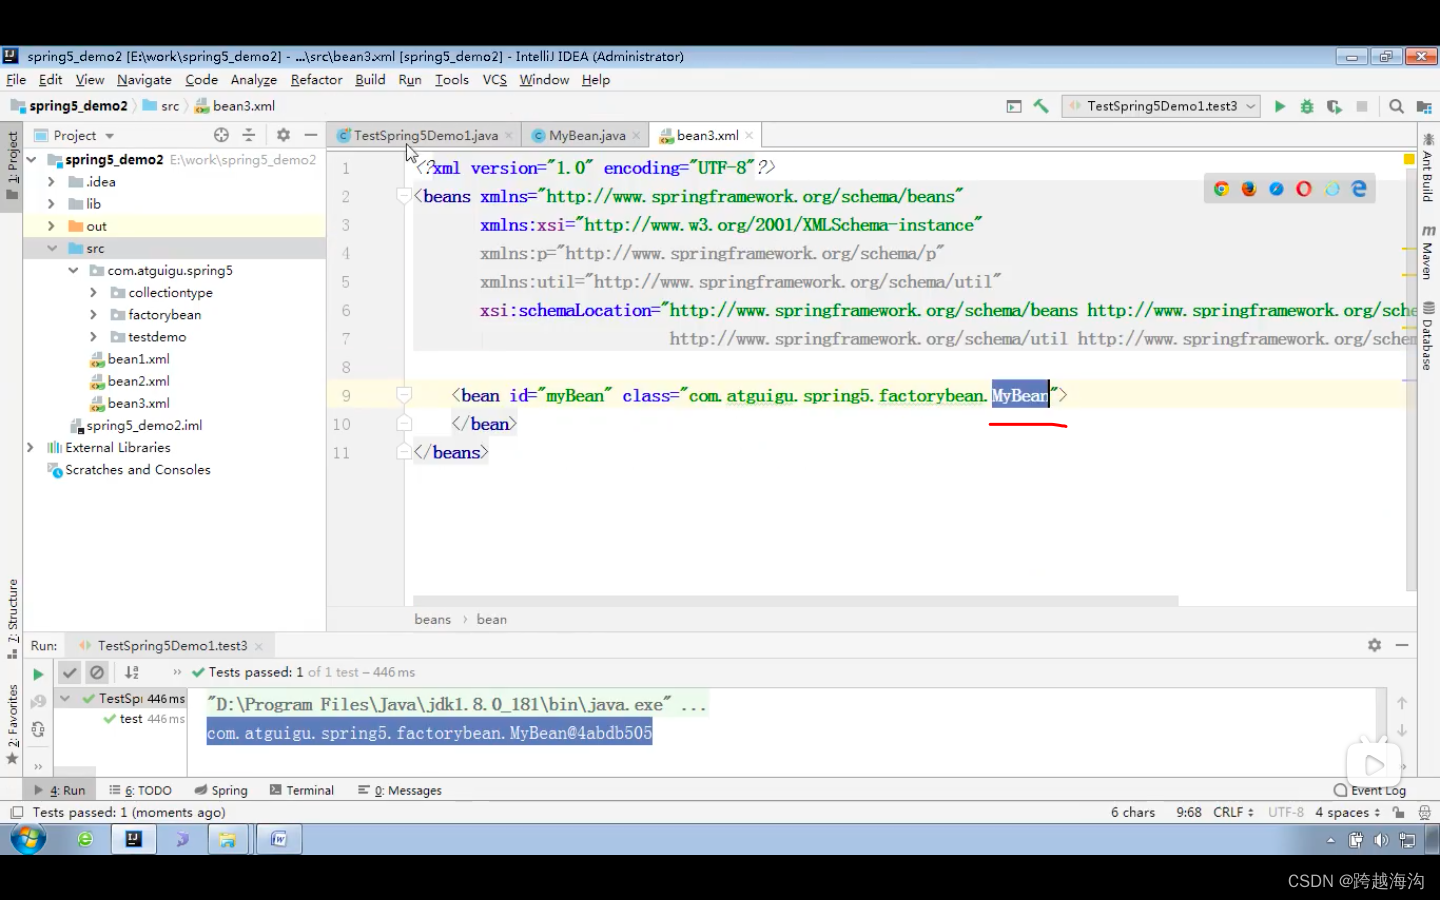Switch to TestSpring5Demo1.java tab
This screenshot has height=900, width=1440.
pyautogui.click(x=425, y=136)
